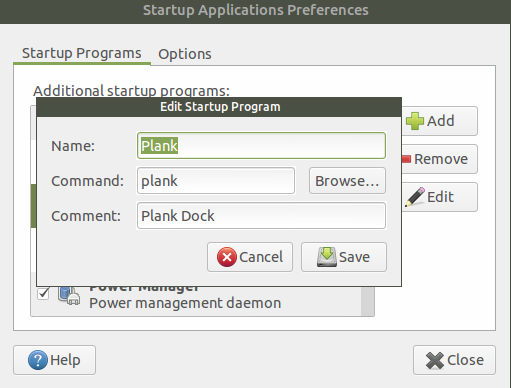This screenshot has height=388, width=511.
Task: Click the green plus Add icon
Action: [x=415, y=121]
